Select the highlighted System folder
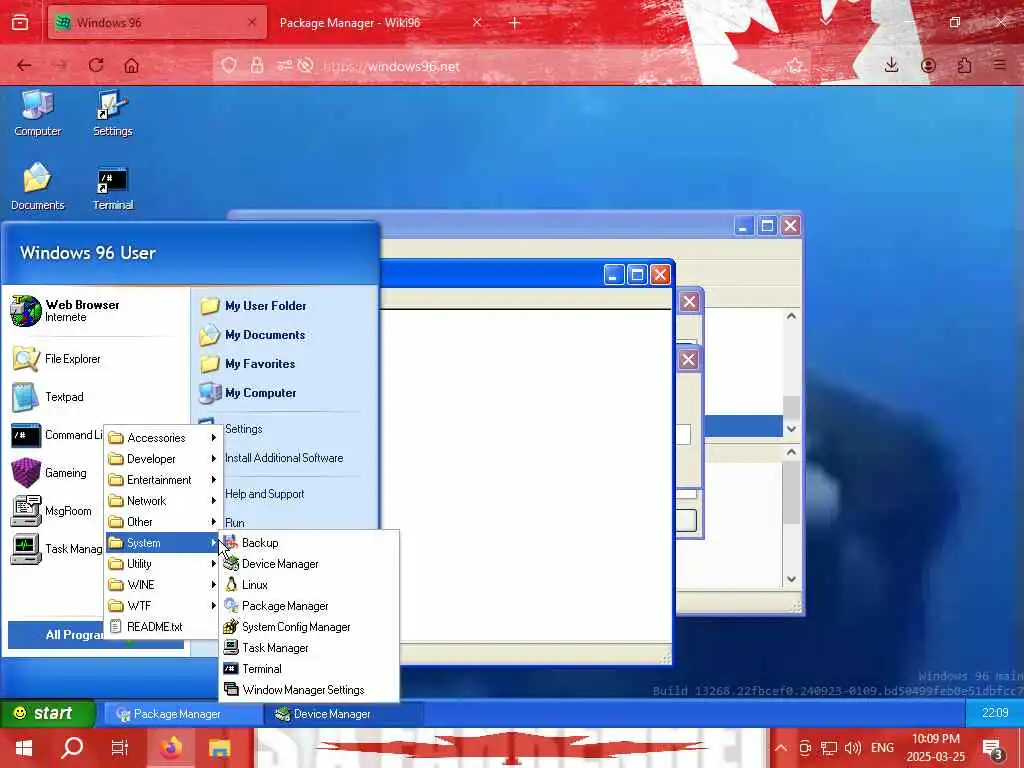Screen dimensions: 1024x768 click(163, 543)
